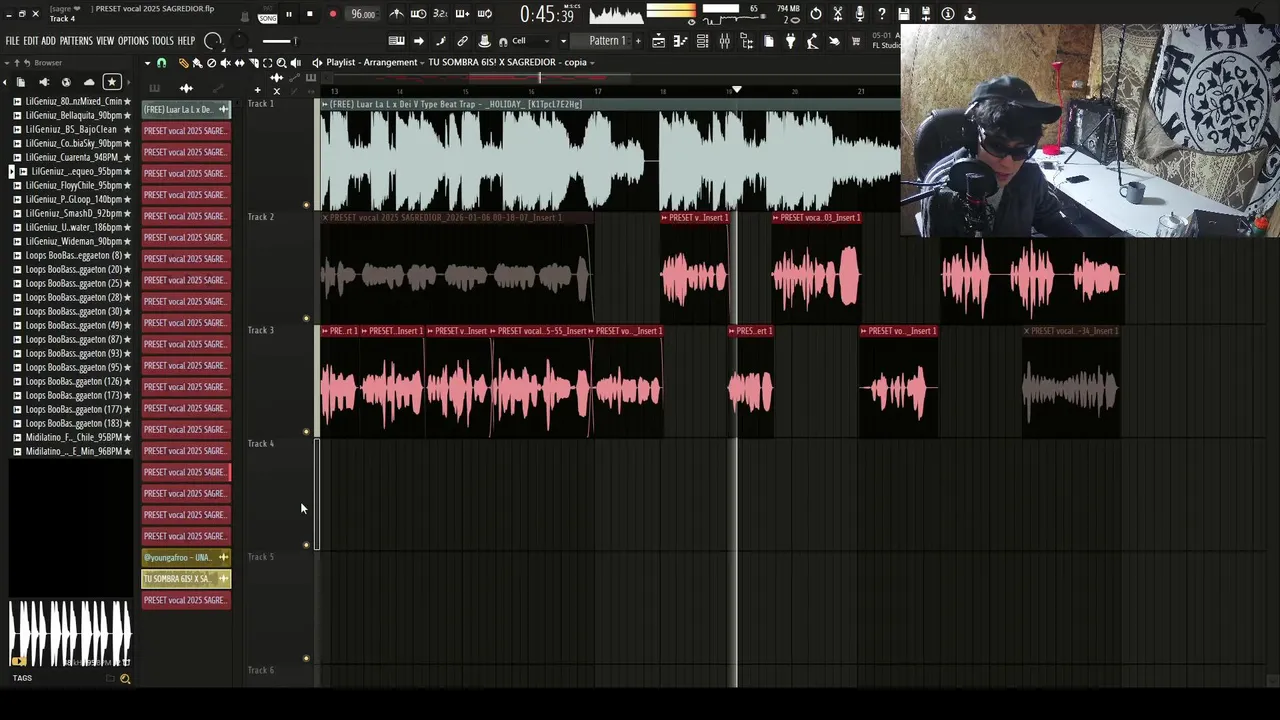This screenshot has height=720, width=1280.
Task: Click the export render download icon
Action: tap(970, 14)
